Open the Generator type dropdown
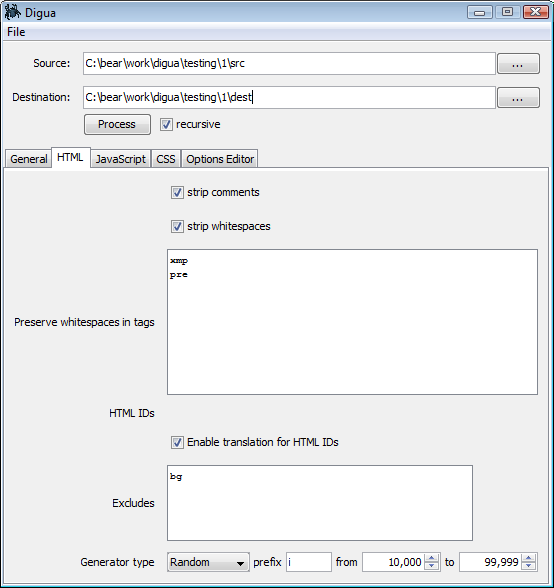 coord(208,562)
